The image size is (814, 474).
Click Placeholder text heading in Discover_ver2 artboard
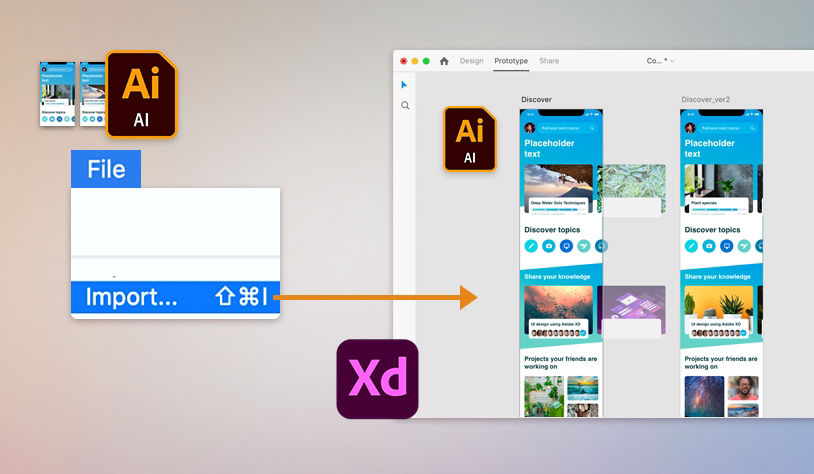[x=710, y=148]
